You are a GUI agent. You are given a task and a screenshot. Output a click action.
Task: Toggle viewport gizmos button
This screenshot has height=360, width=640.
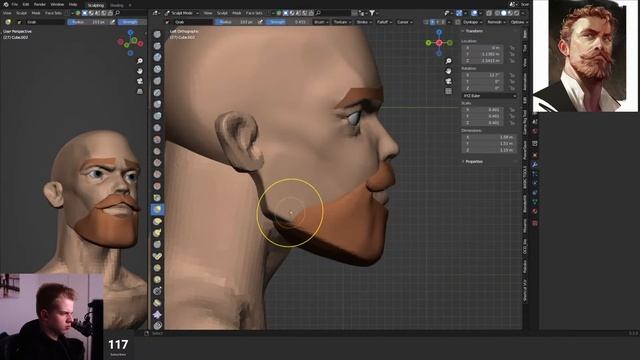point(459,13)
